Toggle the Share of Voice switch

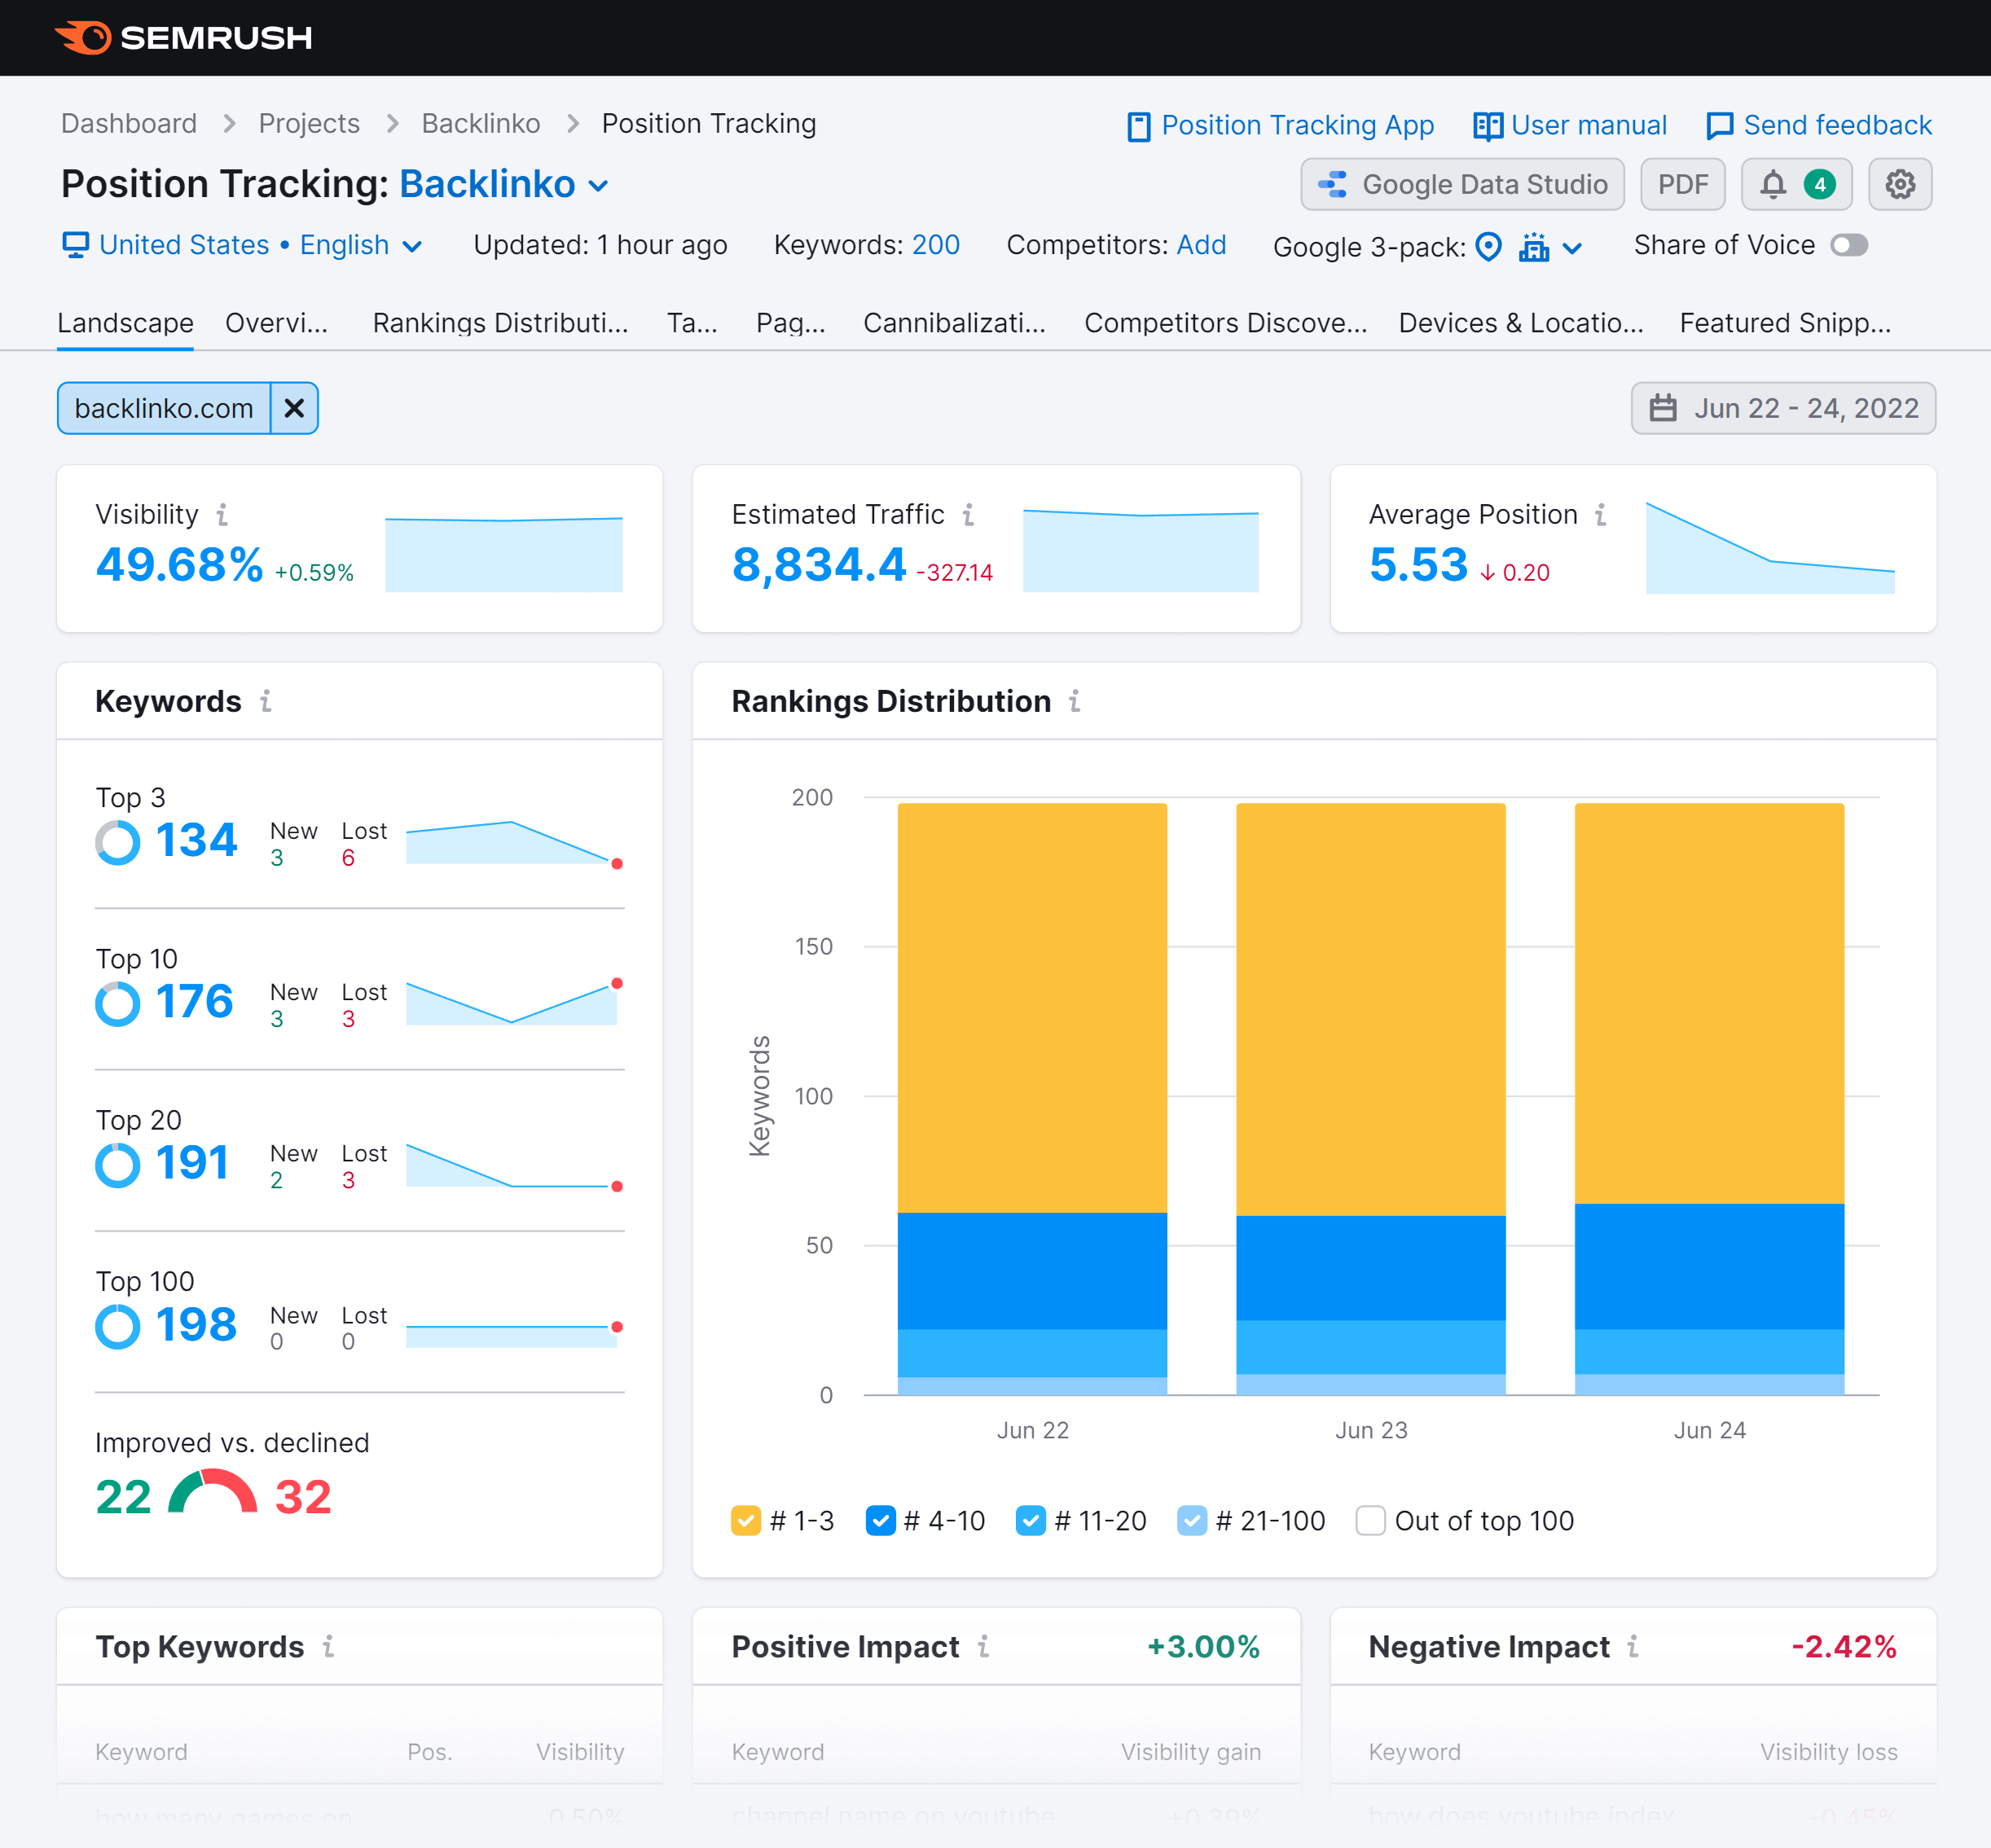[x=1849, y=245]
